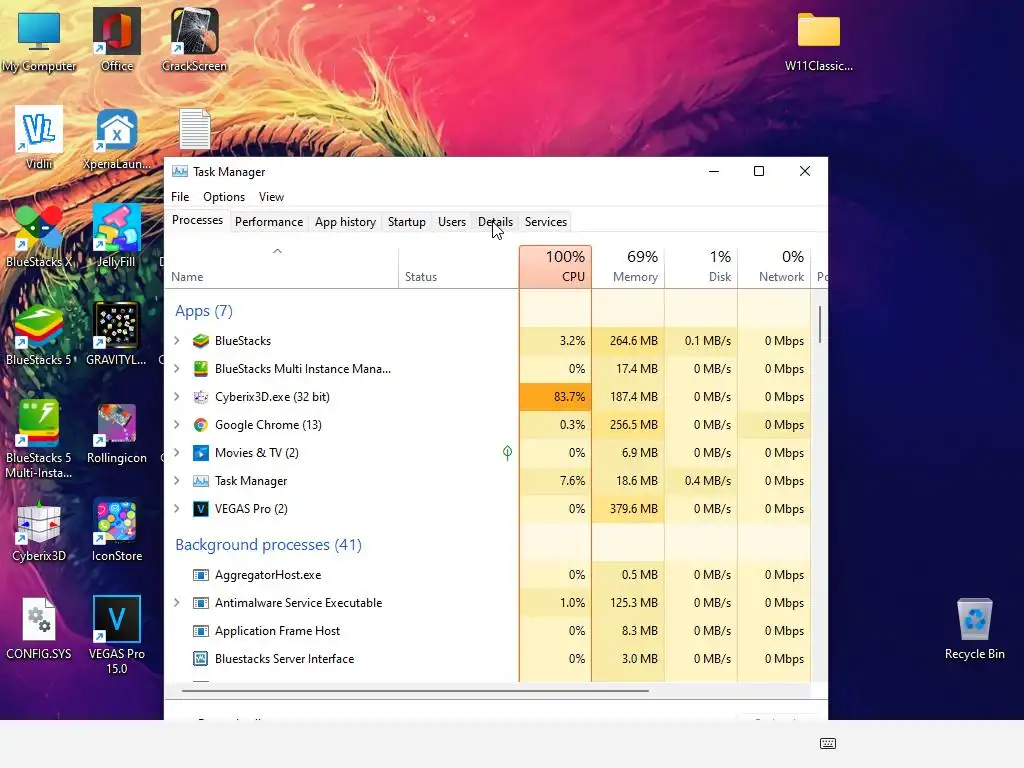
Task: Switch to the Startup tab
Action: 407,222
